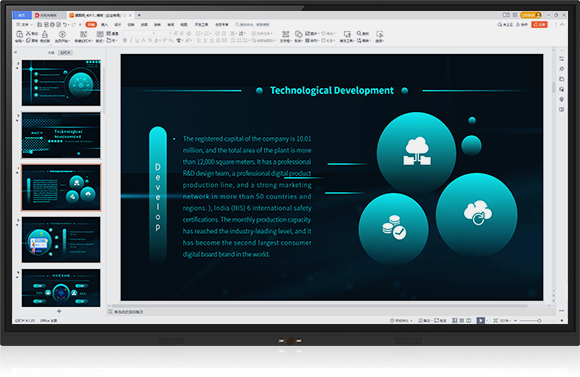Open the Transitions ribbon tab
The image size is (580, 377).
pos(131,24)
